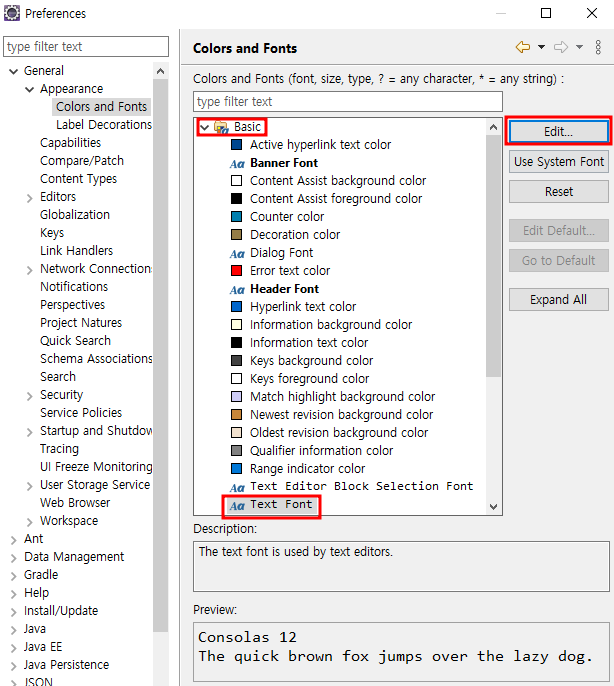Select the Counter color swatch

(x=236, y=217)
